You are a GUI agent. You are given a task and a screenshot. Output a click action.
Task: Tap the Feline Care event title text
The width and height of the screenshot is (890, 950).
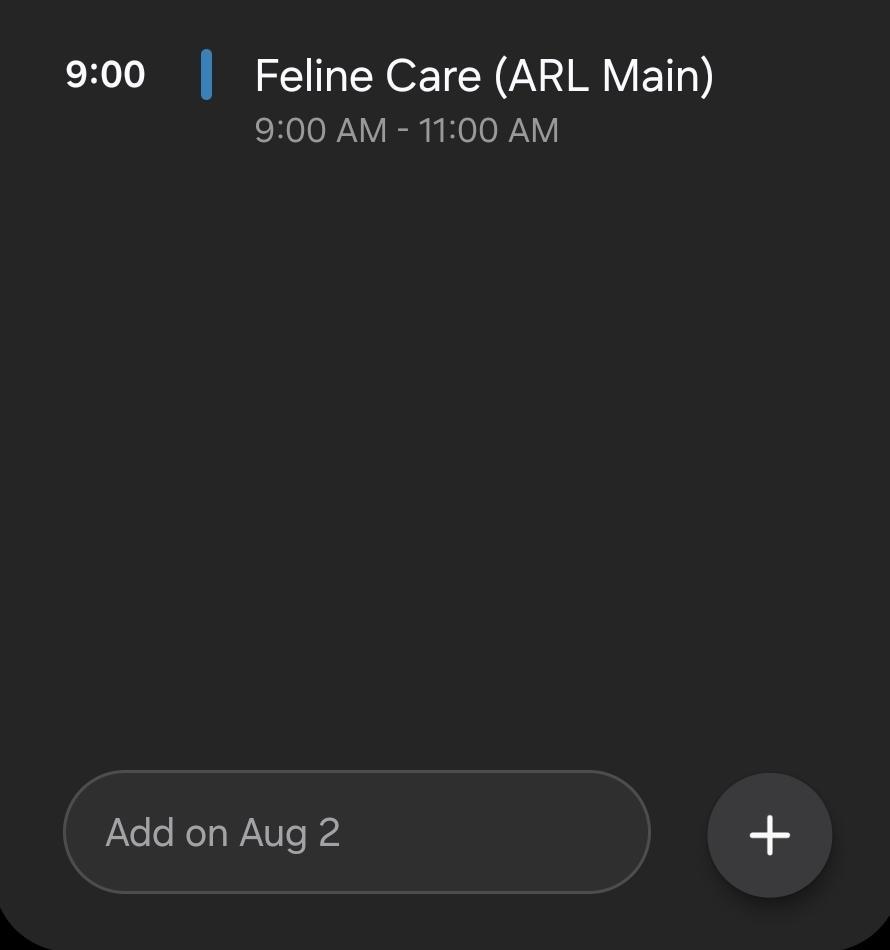point(484,77)
